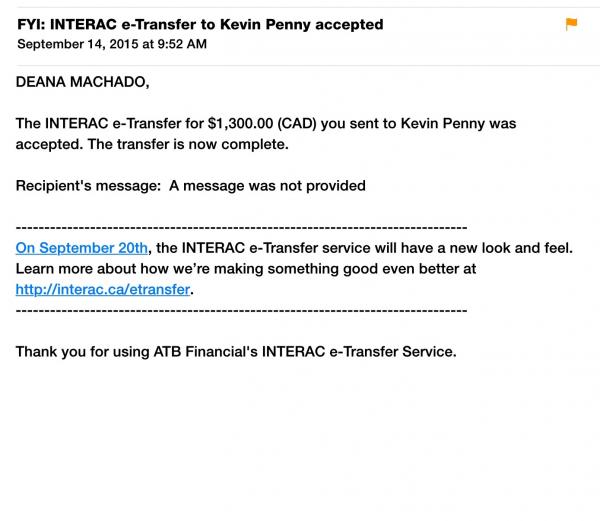Click the $1,300.00 (CAD) amount text
600x521 pixels.
coord(262,124)
